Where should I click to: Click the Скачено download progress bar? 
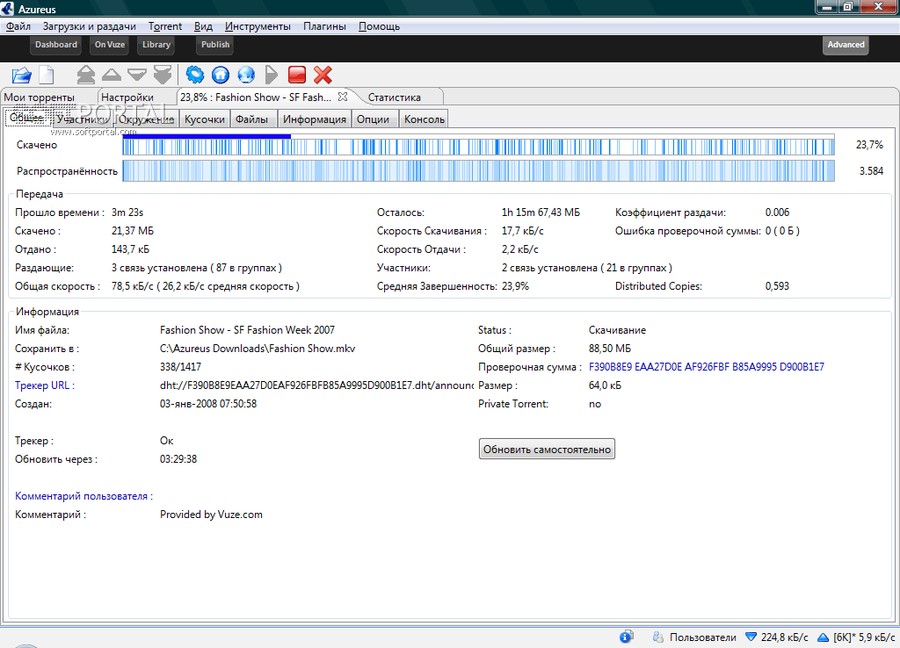coord(479,145)
